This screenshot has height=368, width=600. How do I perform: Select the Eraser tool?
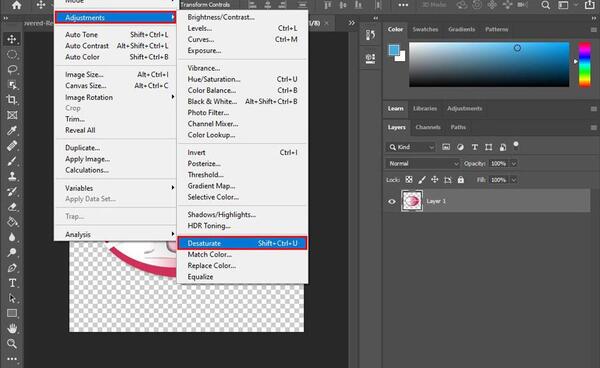click(x=12, y=207)
